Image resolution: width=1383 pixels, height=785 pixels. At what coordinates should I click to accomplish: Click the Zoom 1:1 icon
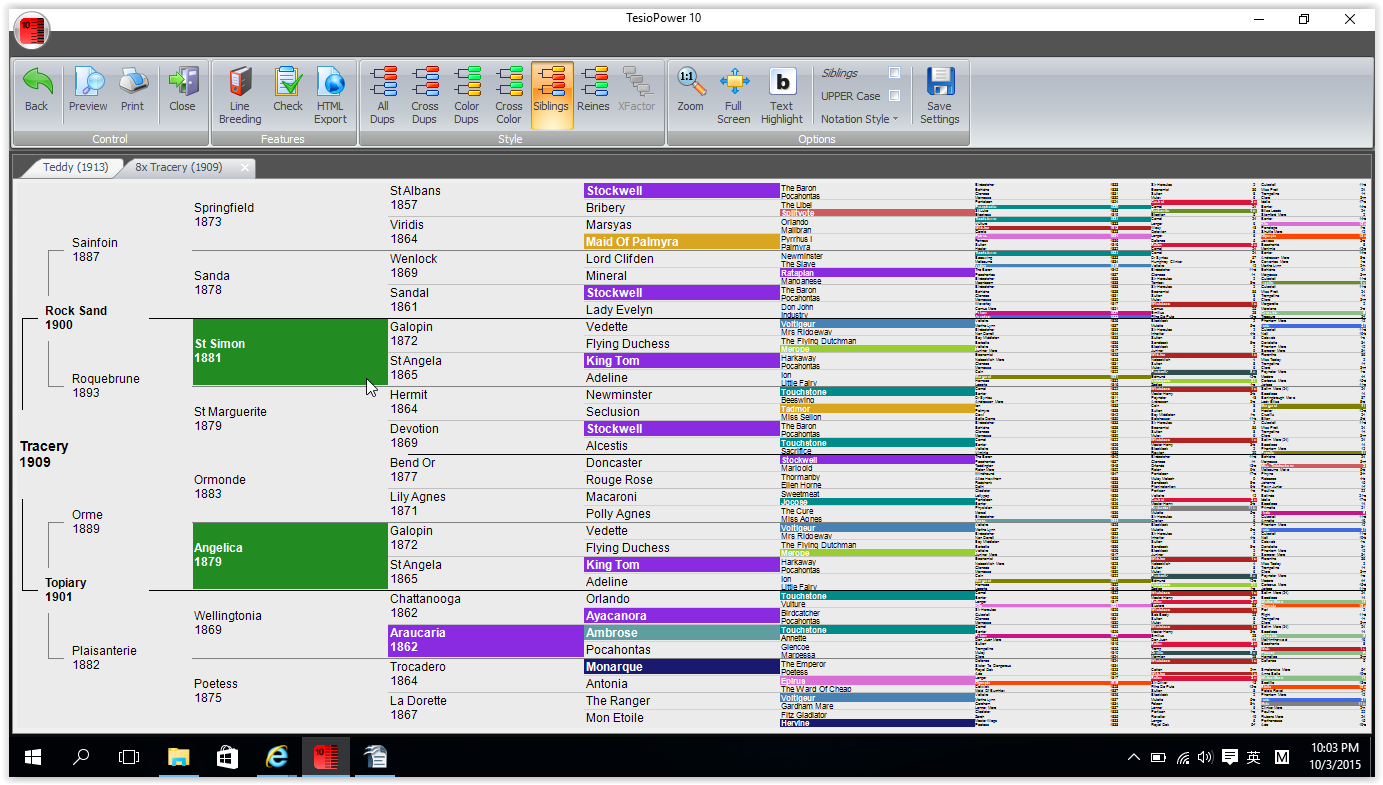690,83
